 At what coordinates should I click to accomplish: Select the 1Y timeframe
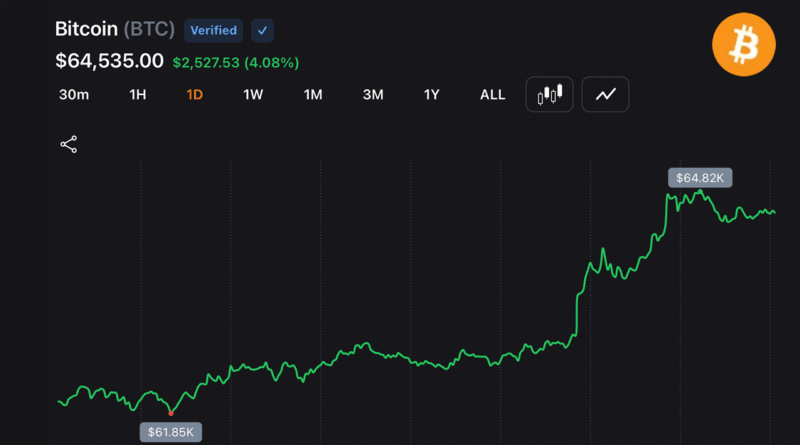coord(432,94)
